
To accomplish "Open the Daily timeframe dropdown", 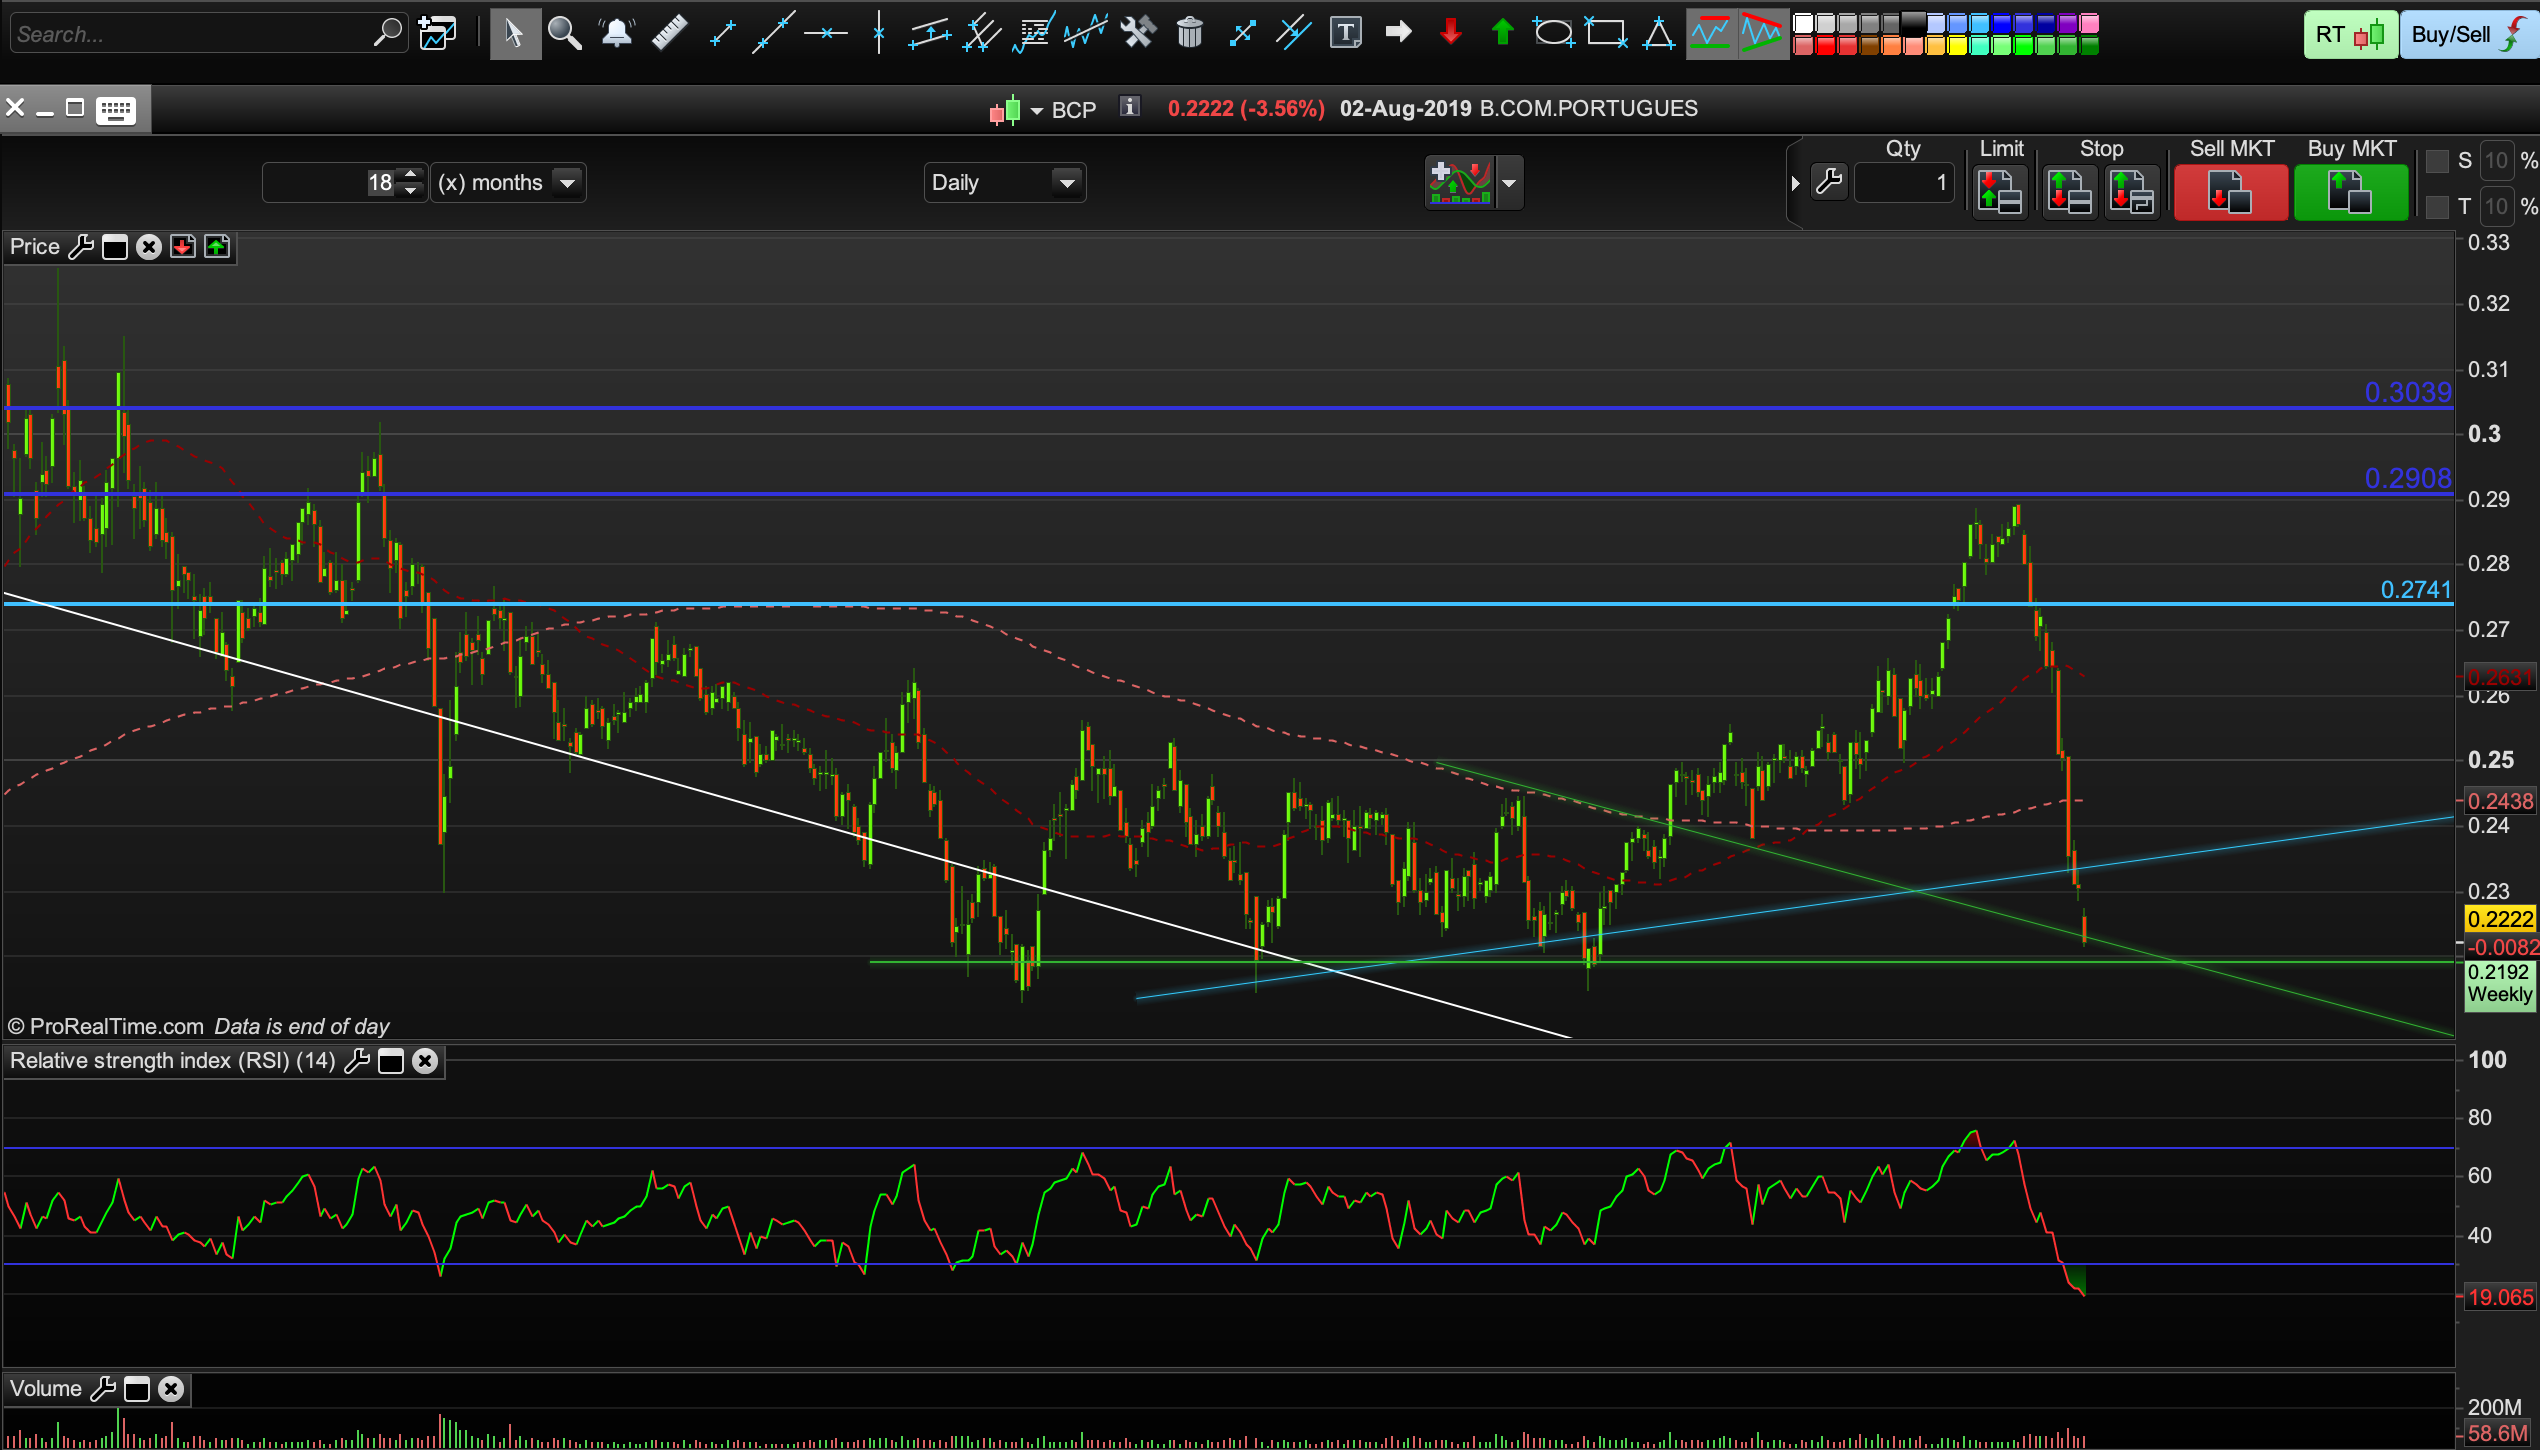I will tap(1066, 183).
